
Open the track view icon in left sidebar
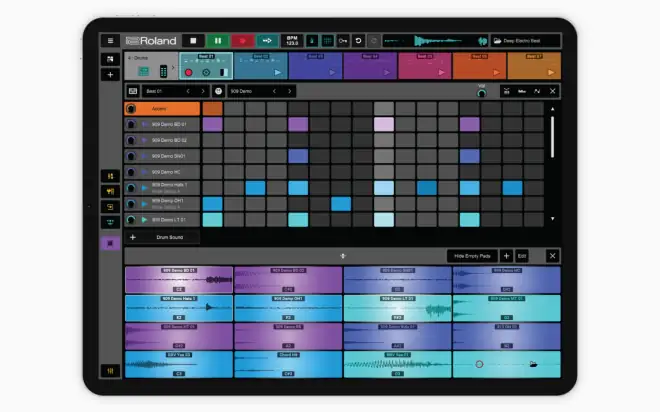click(110, 59)
